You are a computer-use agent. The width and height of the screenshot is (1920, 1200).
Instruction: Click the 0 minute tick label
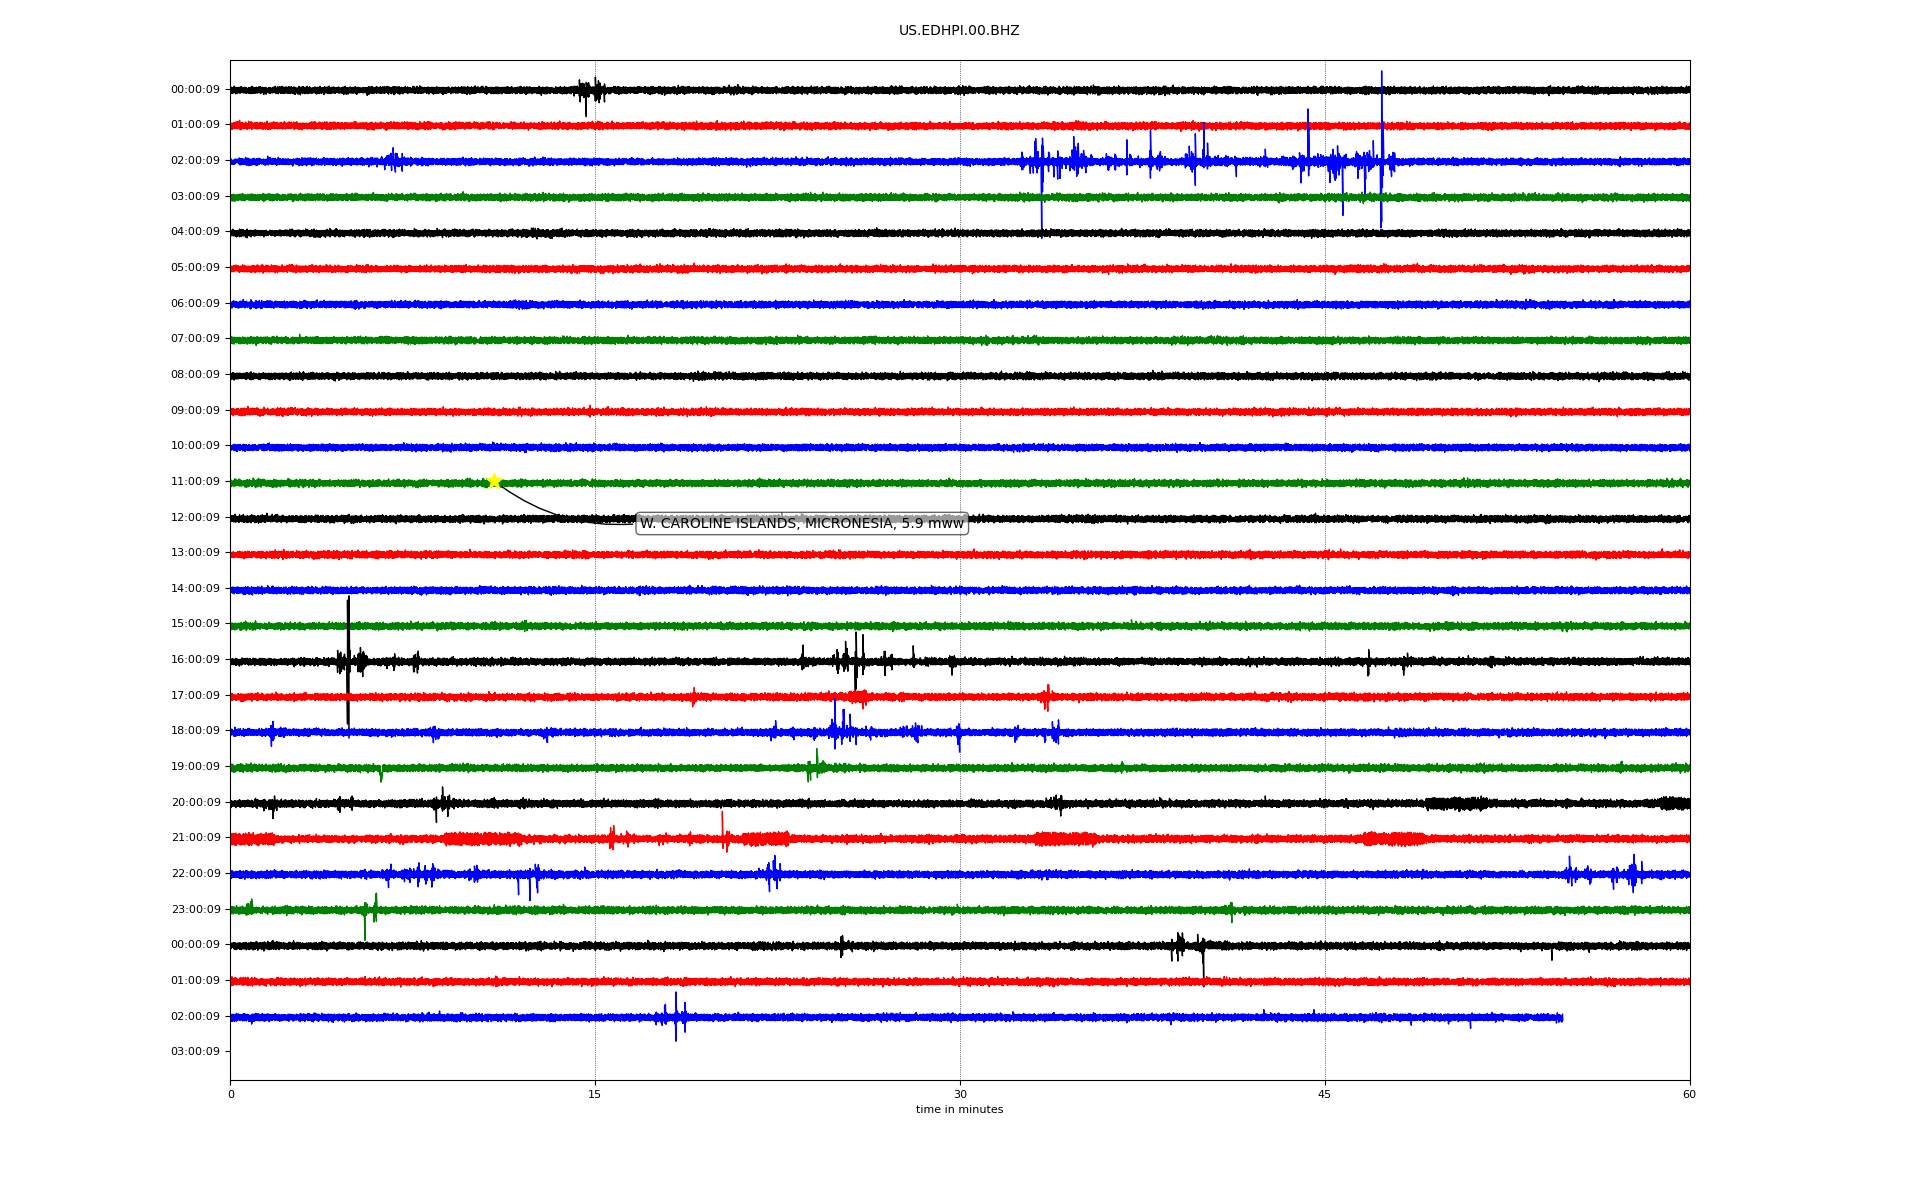tap(231, 1094)
